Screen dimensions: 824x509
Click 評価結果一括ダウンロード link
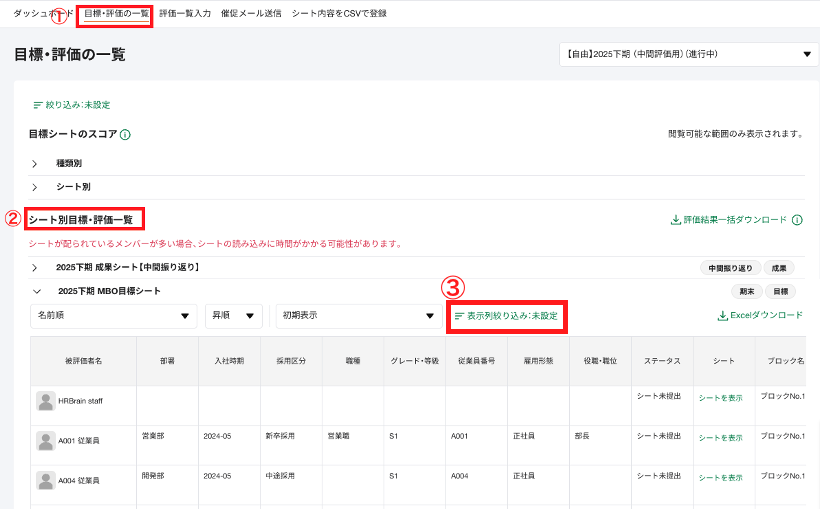coord(729,220)
